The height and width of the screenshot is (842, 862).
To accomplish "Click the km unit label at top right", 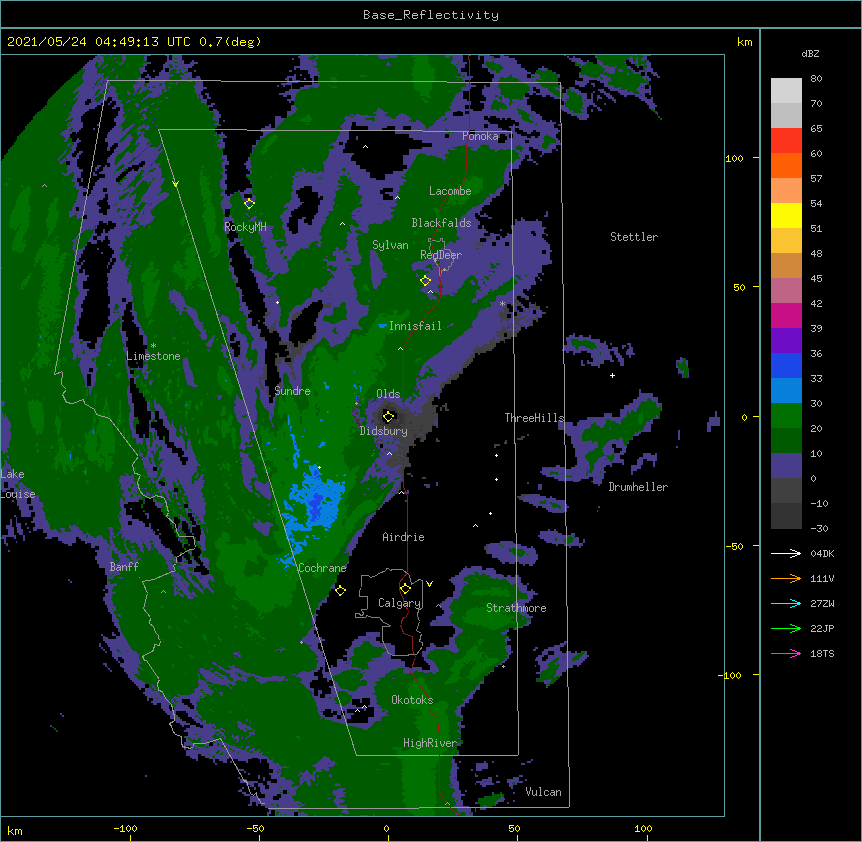I will pyautogui.click(x=744, y=42).
